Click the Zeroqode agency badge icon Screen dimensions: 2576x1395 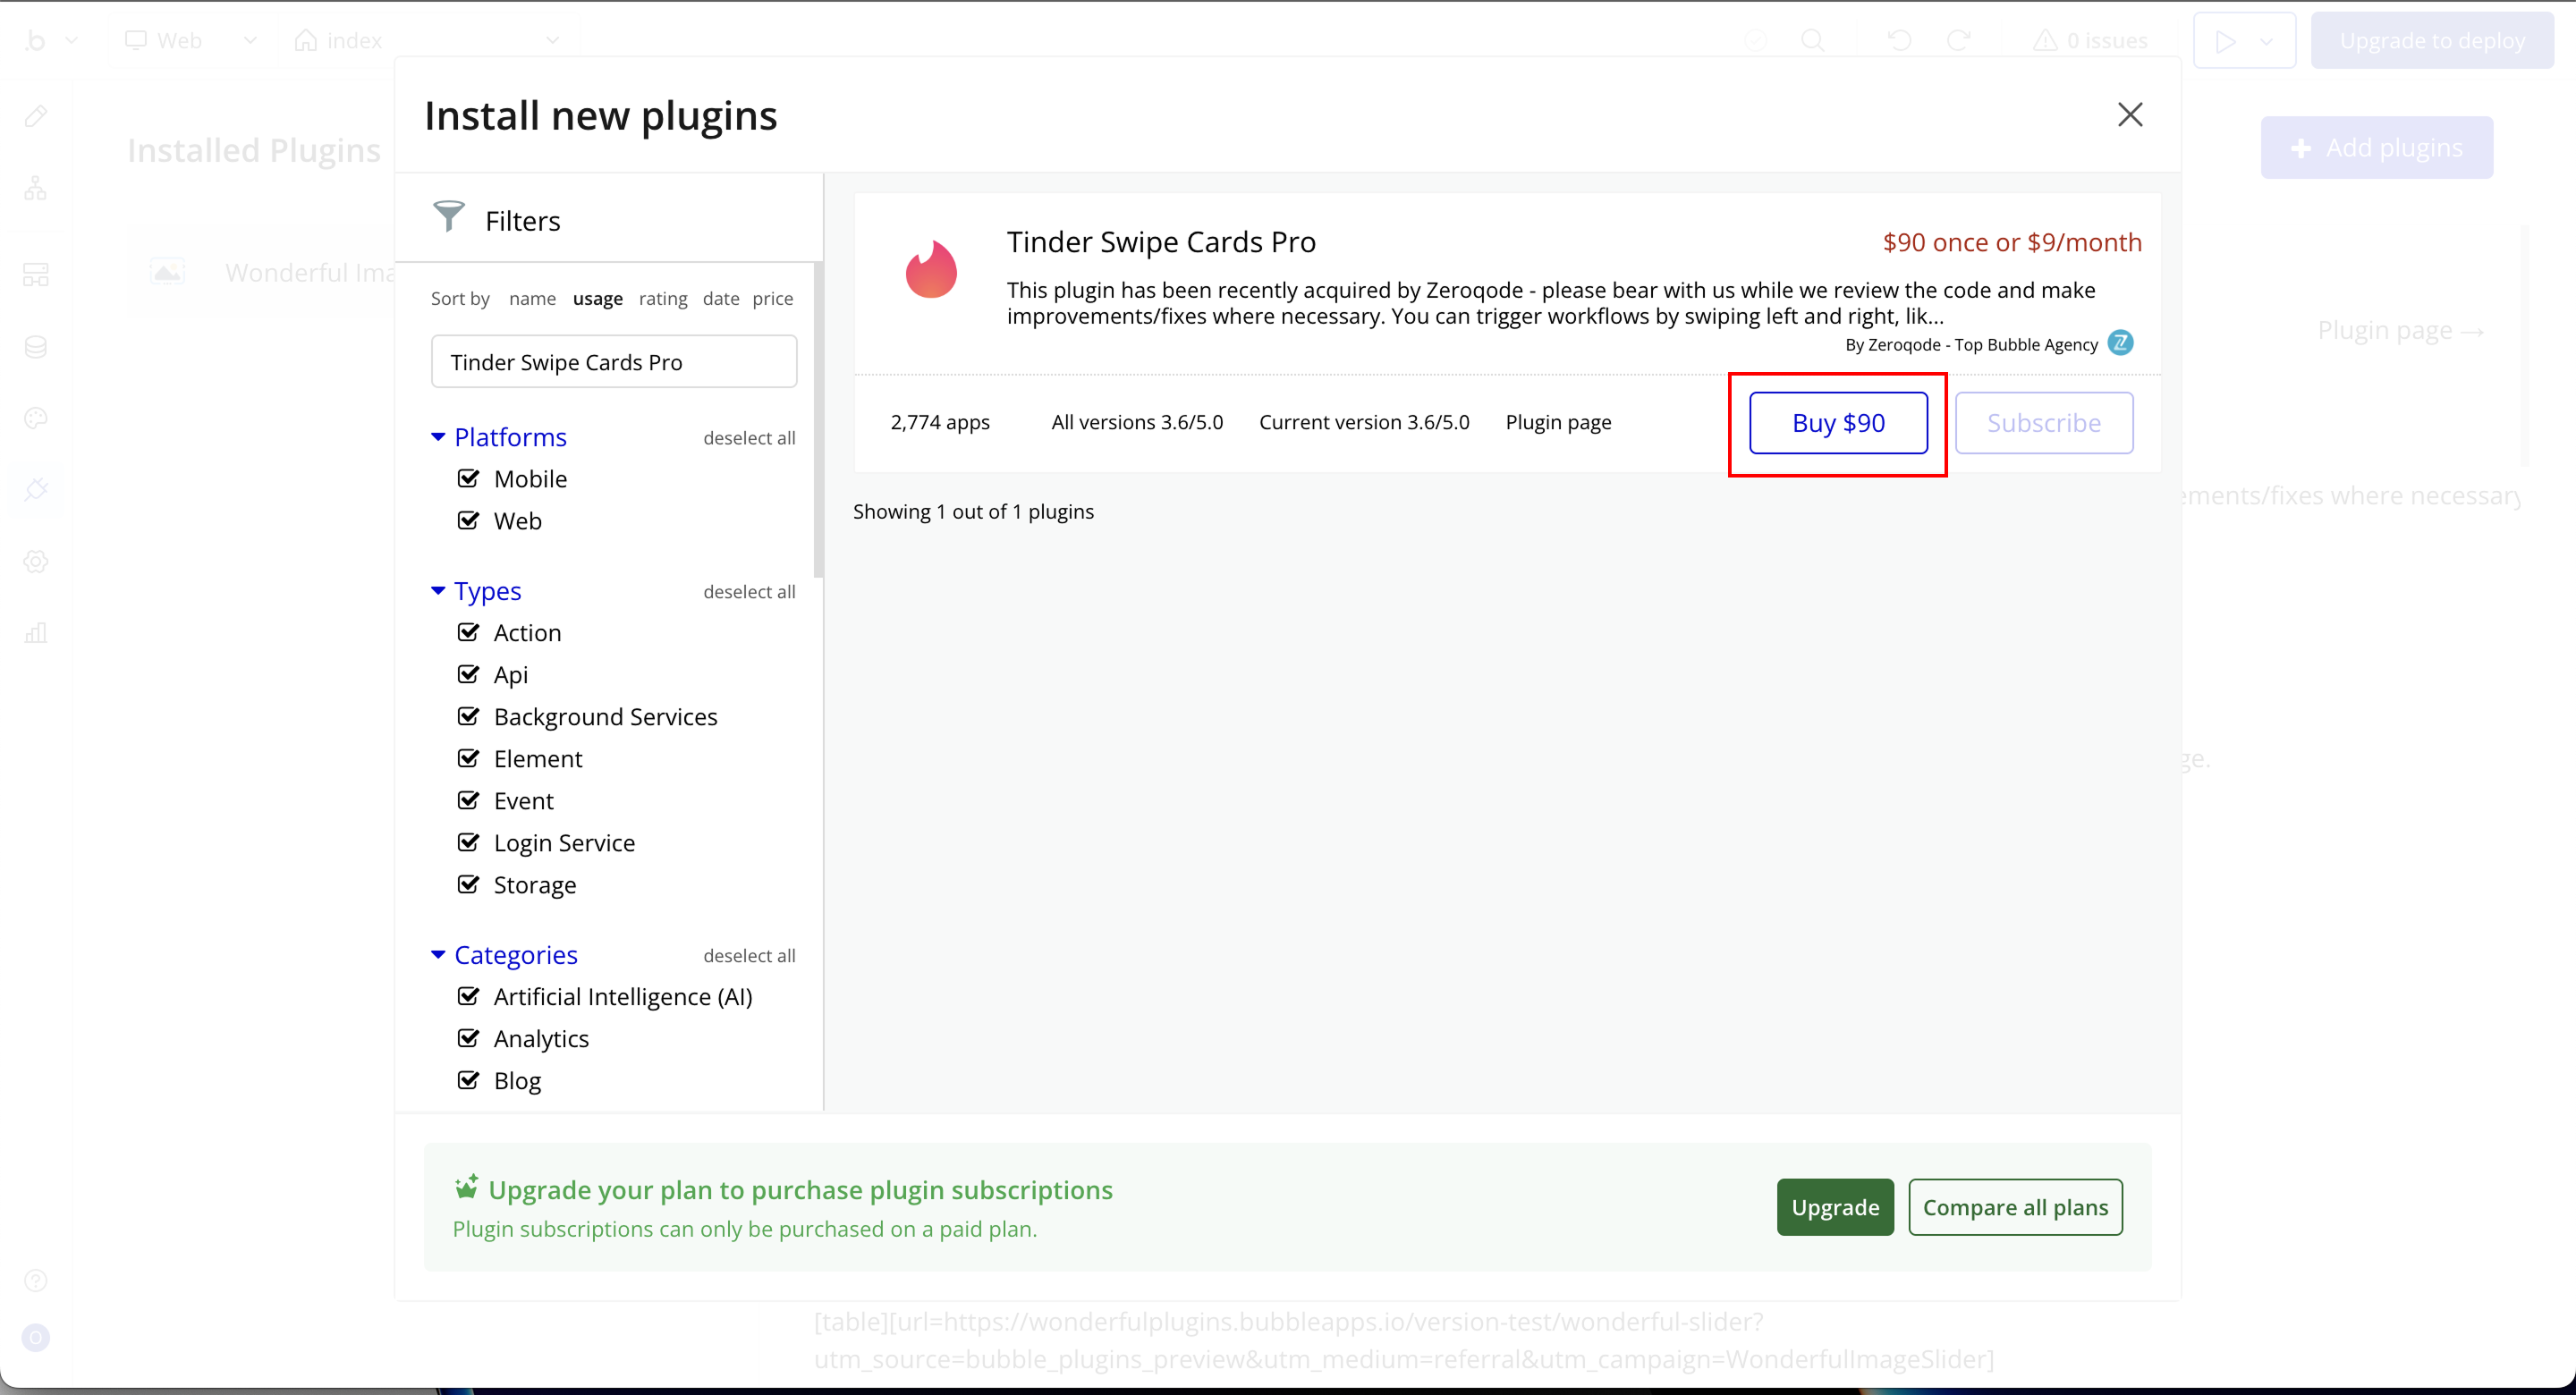click(x=2120, y=343)
